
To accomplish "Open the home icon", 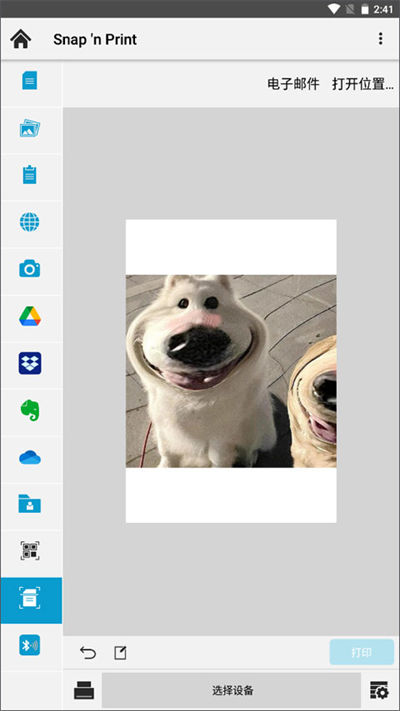I will [21, 39].
